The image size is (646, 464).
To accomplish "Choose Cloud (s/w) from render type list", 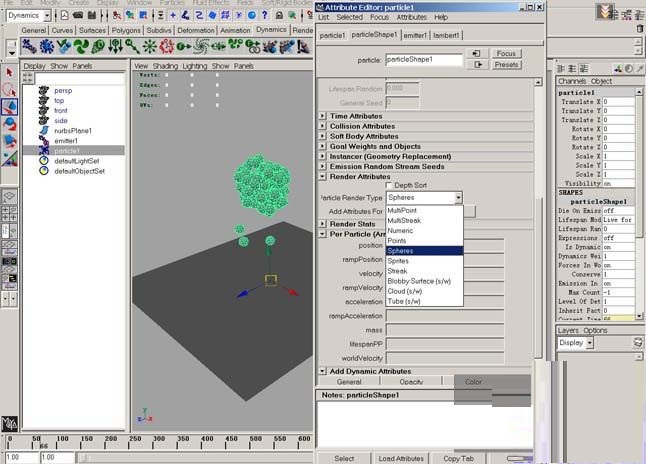I will [x=424, y=291].
